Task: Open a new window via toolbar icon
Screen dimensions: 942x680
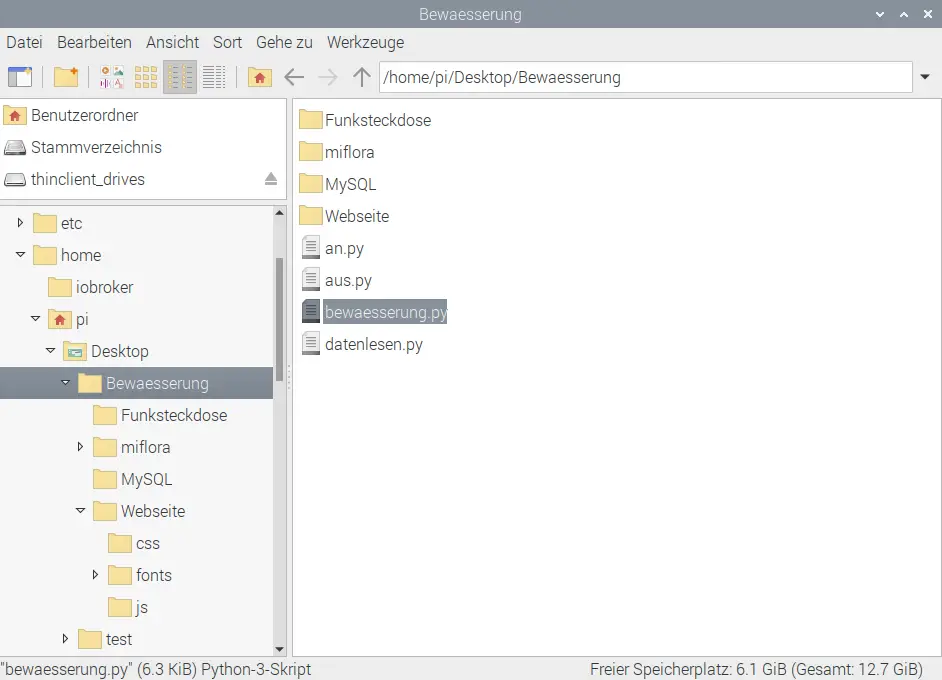Action: (x=20, y=77)
